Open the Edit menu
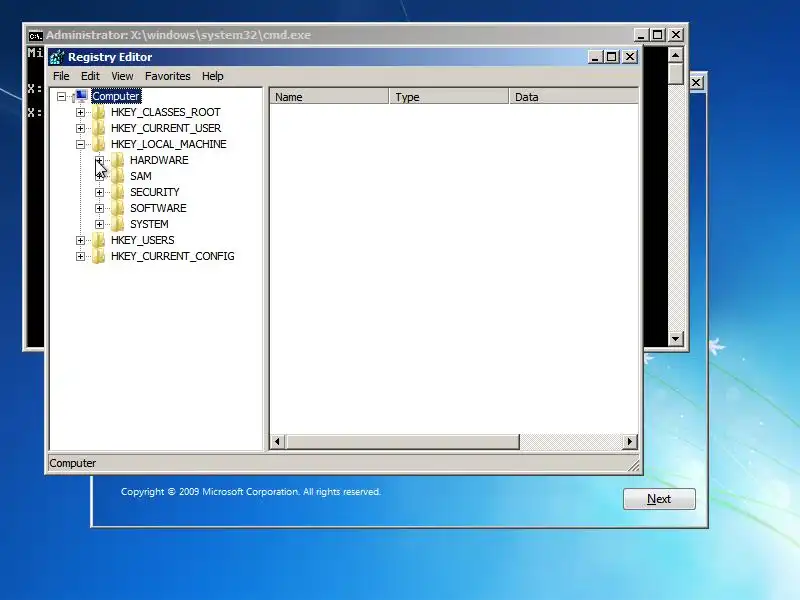The height and width of the screenshot is (600, 800). pos(90,76)
